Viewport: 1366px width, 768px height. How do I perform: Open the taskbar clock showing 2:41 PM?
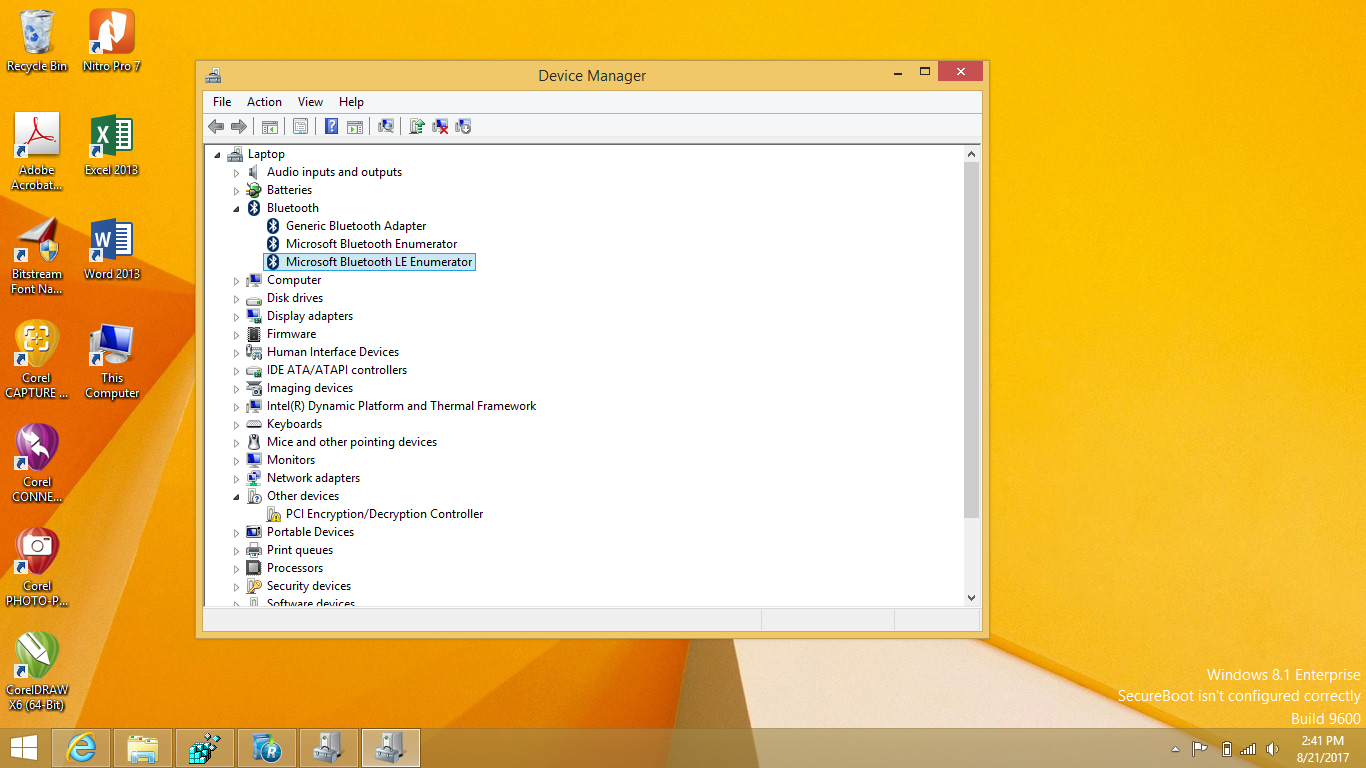point(1322,748)
